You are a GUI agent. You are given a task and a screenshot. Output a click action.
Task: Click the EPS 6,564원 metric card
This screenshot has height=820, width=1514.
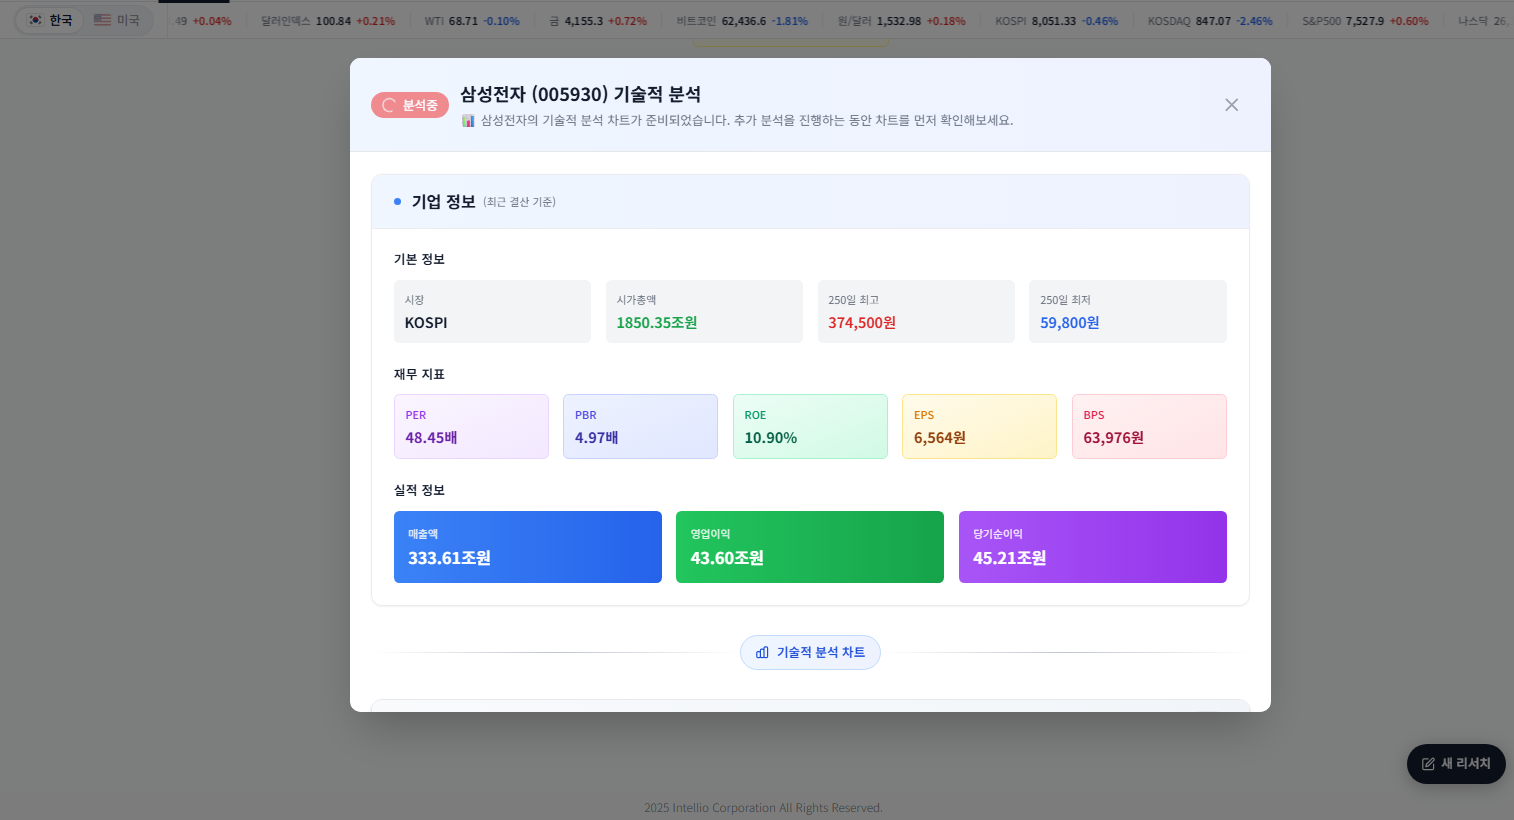979,426
